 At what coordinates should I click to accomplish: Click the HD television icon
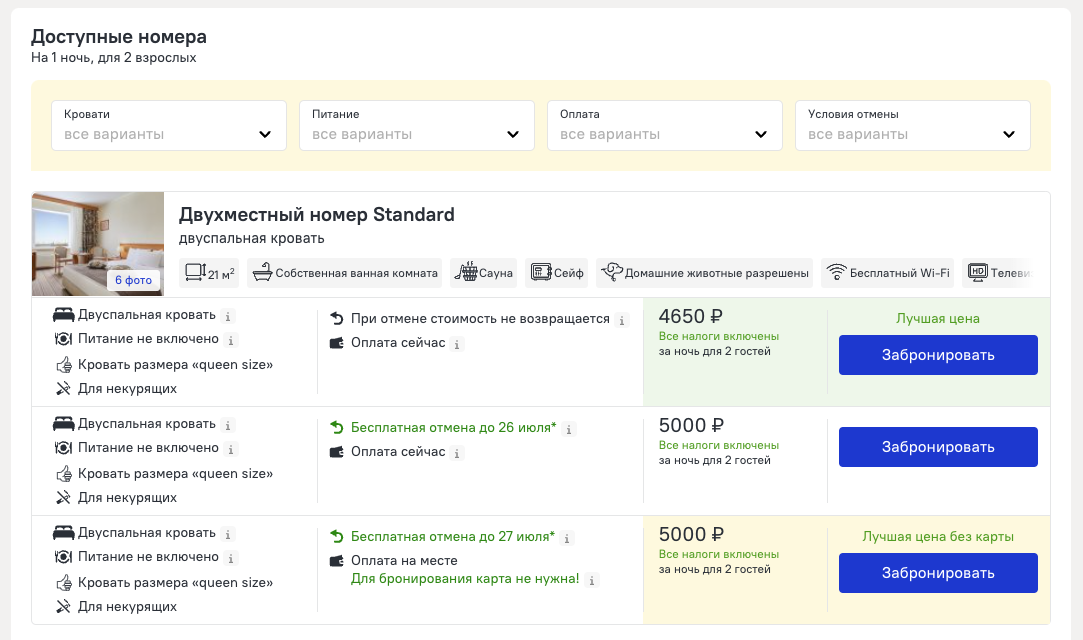tap(977, 272)
